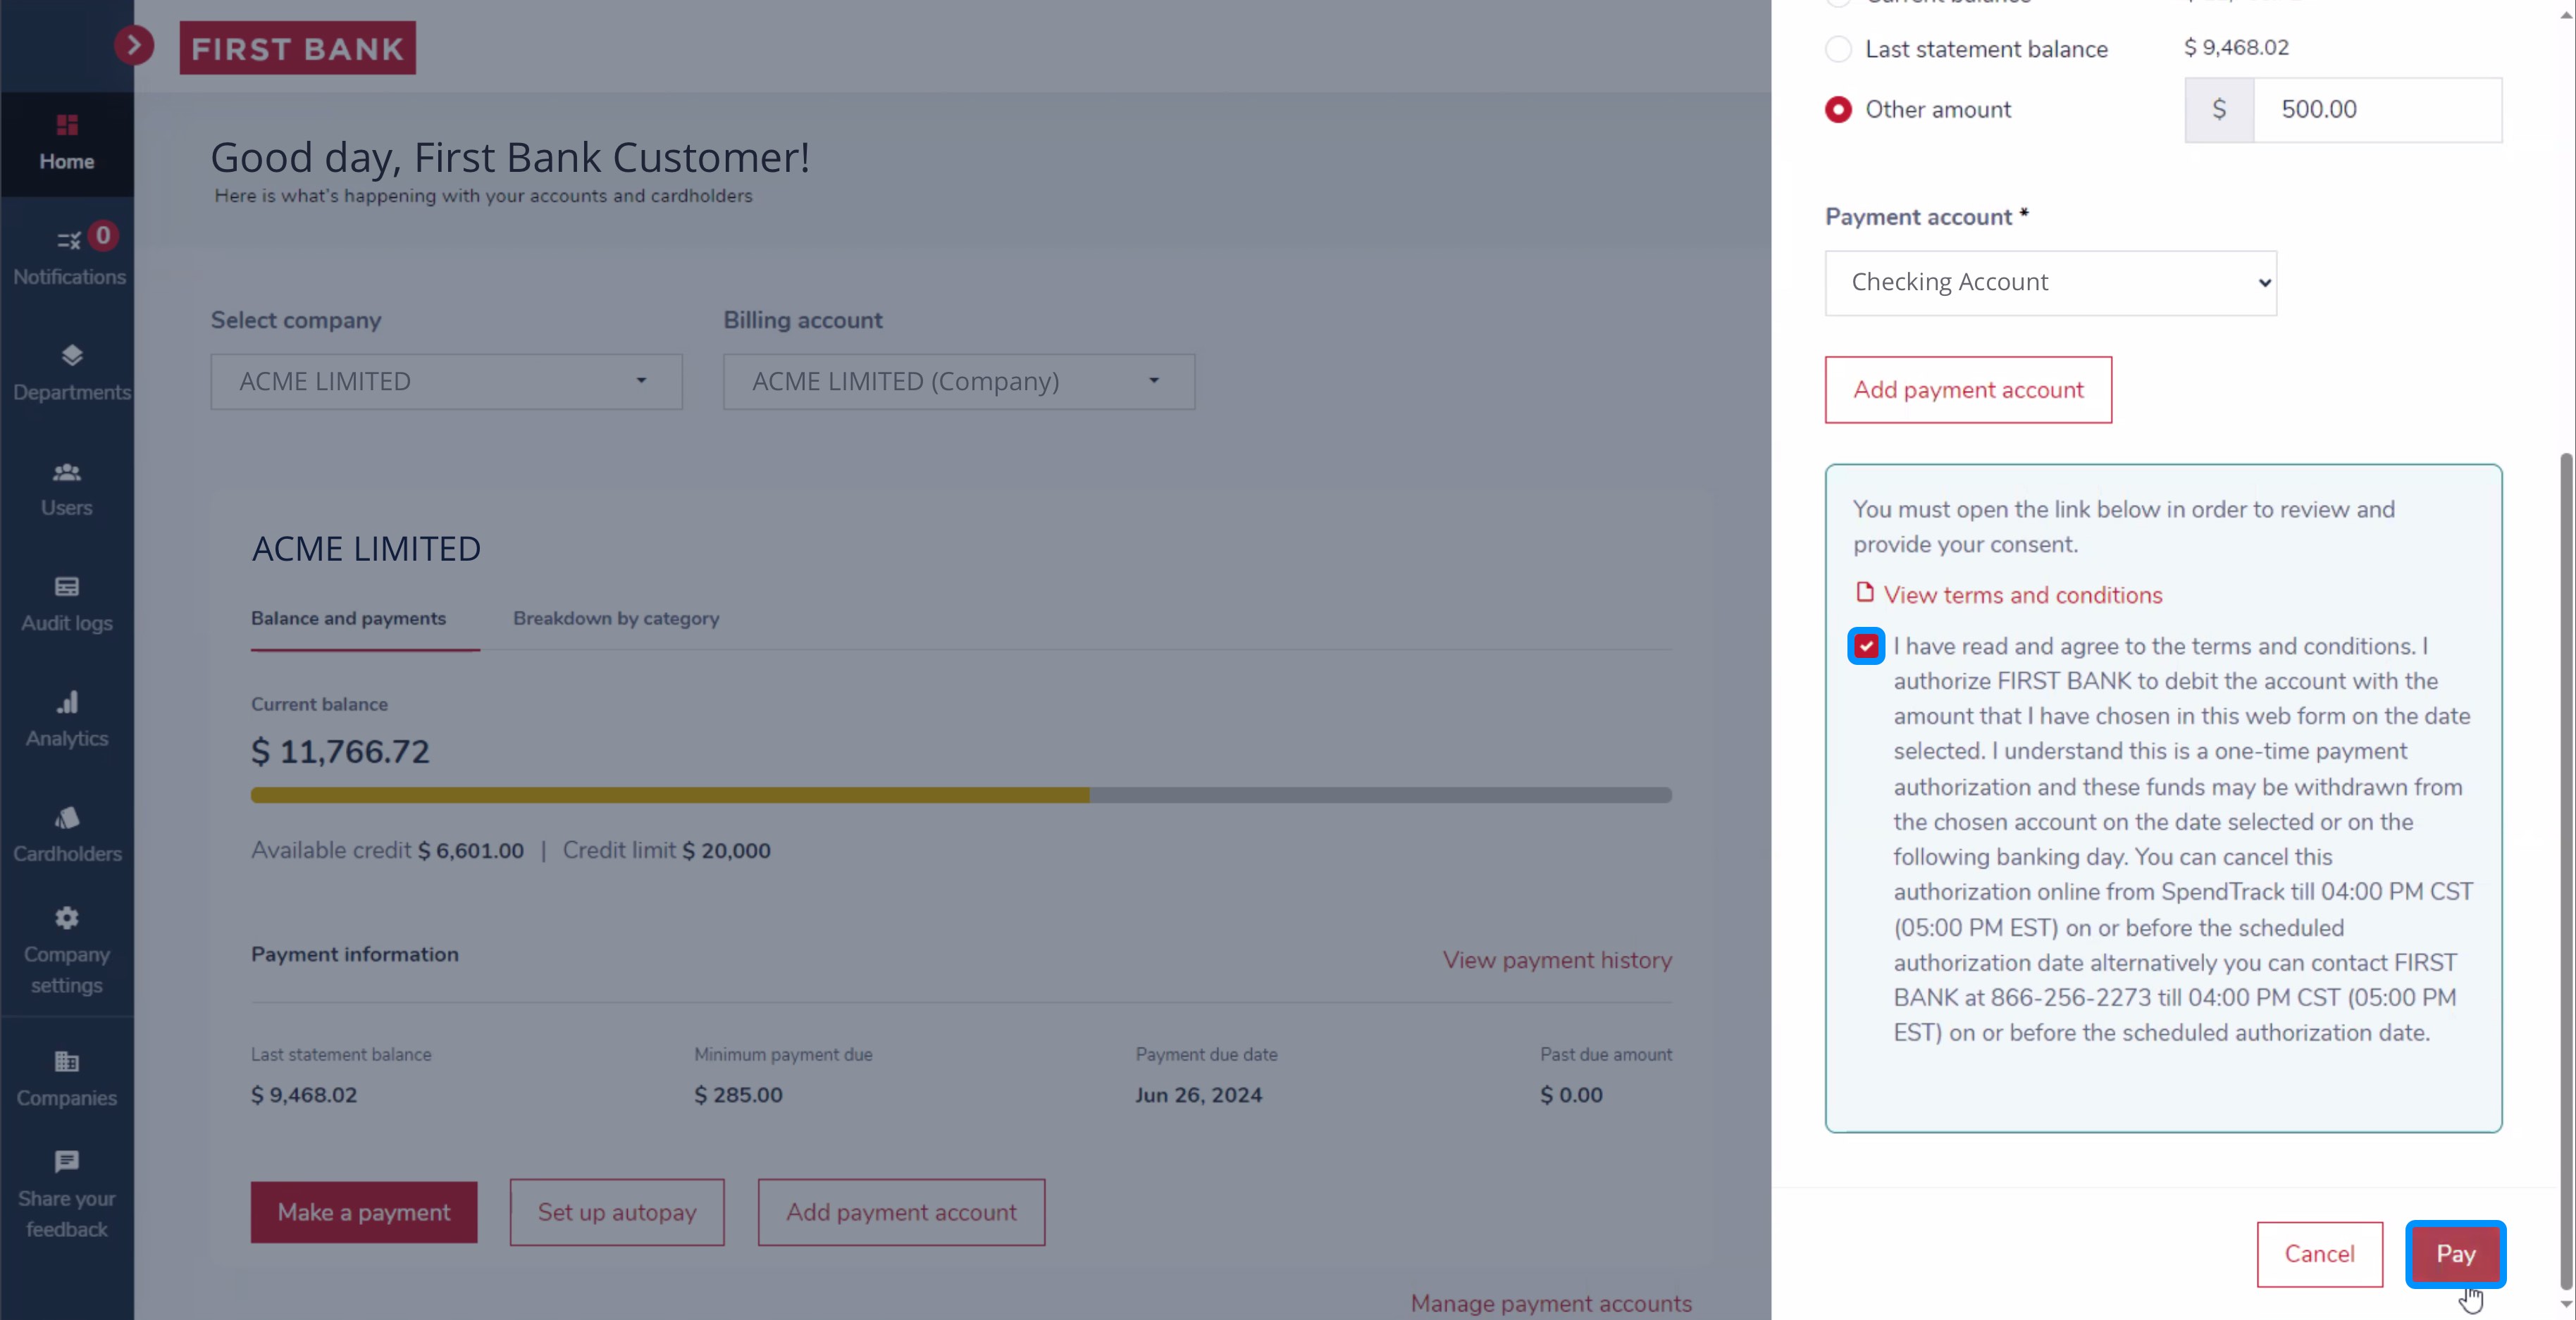The height and width of the screenshot is (1320, 2576).
Task: Expand Select company dropdown
Action: [x=641, y=379]
